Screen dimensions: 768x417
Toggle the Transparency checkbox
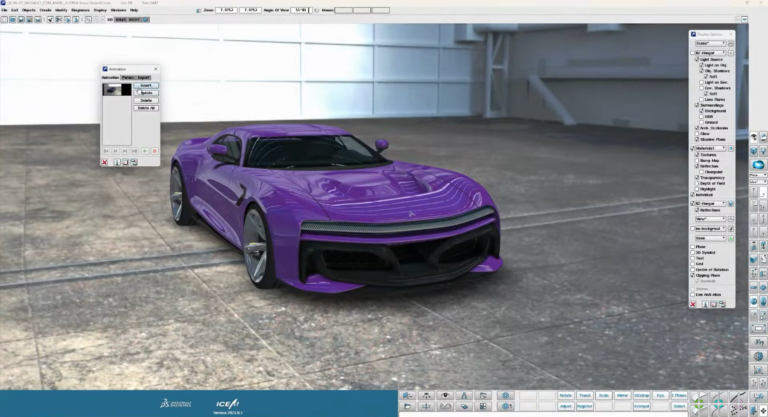[697, 177]
